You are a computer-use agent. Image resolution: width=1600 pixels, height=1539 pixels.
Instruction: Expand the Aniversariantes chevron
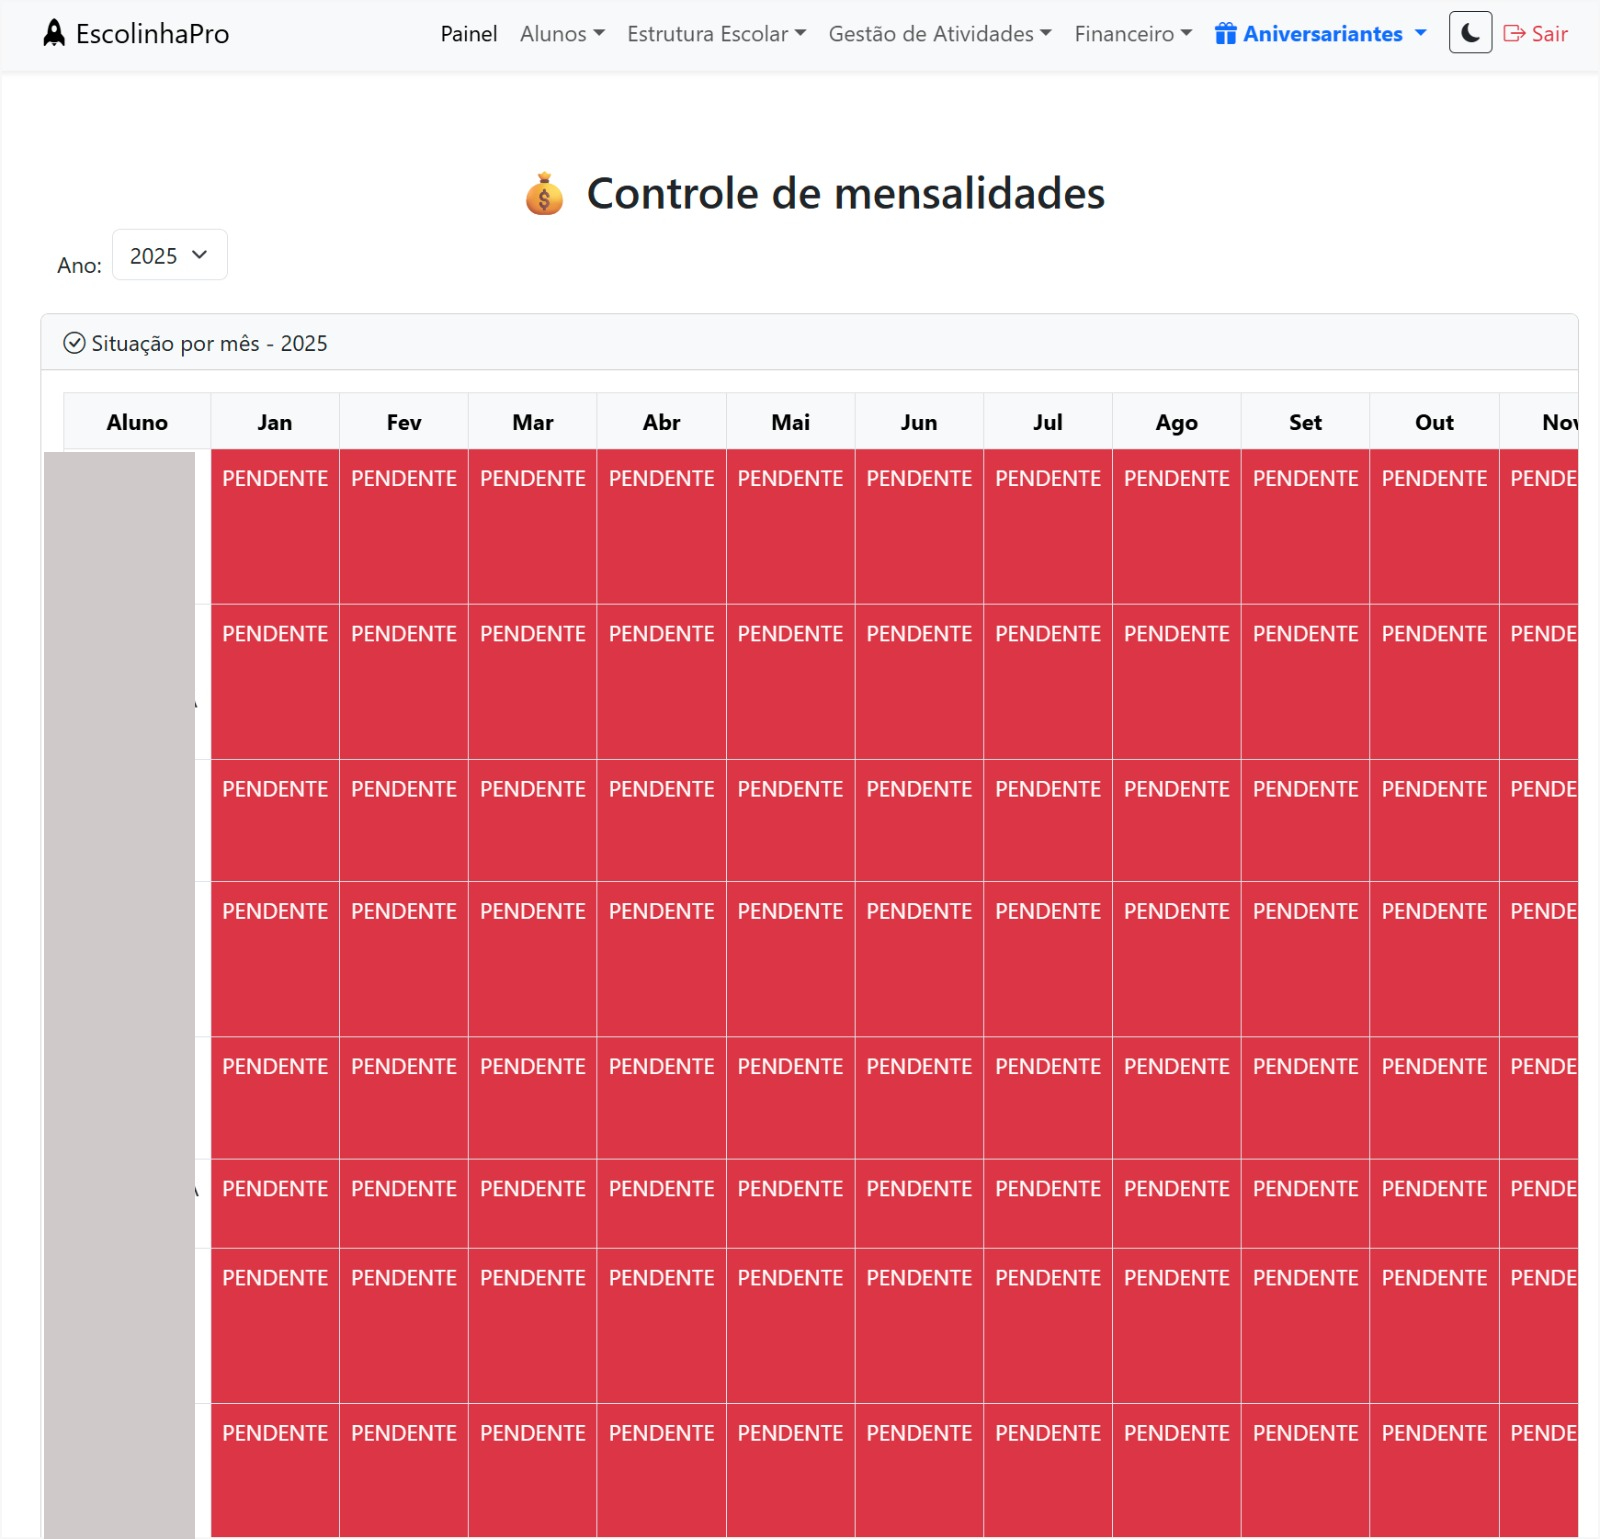1421,33
